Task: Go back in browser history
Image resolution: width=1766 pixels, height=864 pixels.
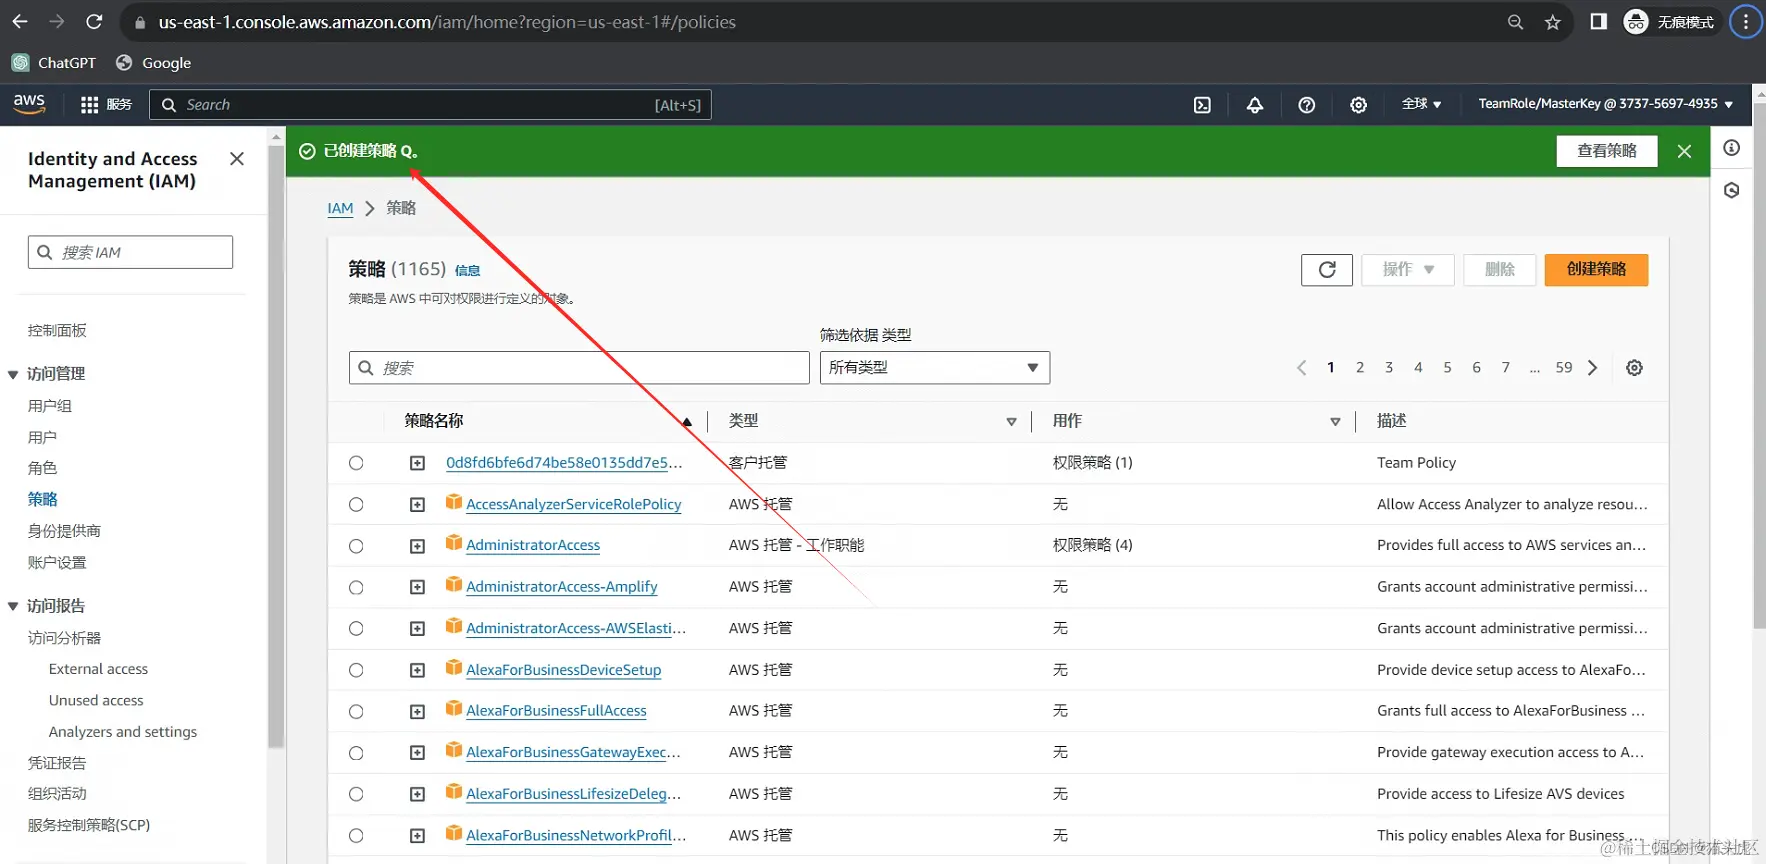Action: click(x=20, y=22)
